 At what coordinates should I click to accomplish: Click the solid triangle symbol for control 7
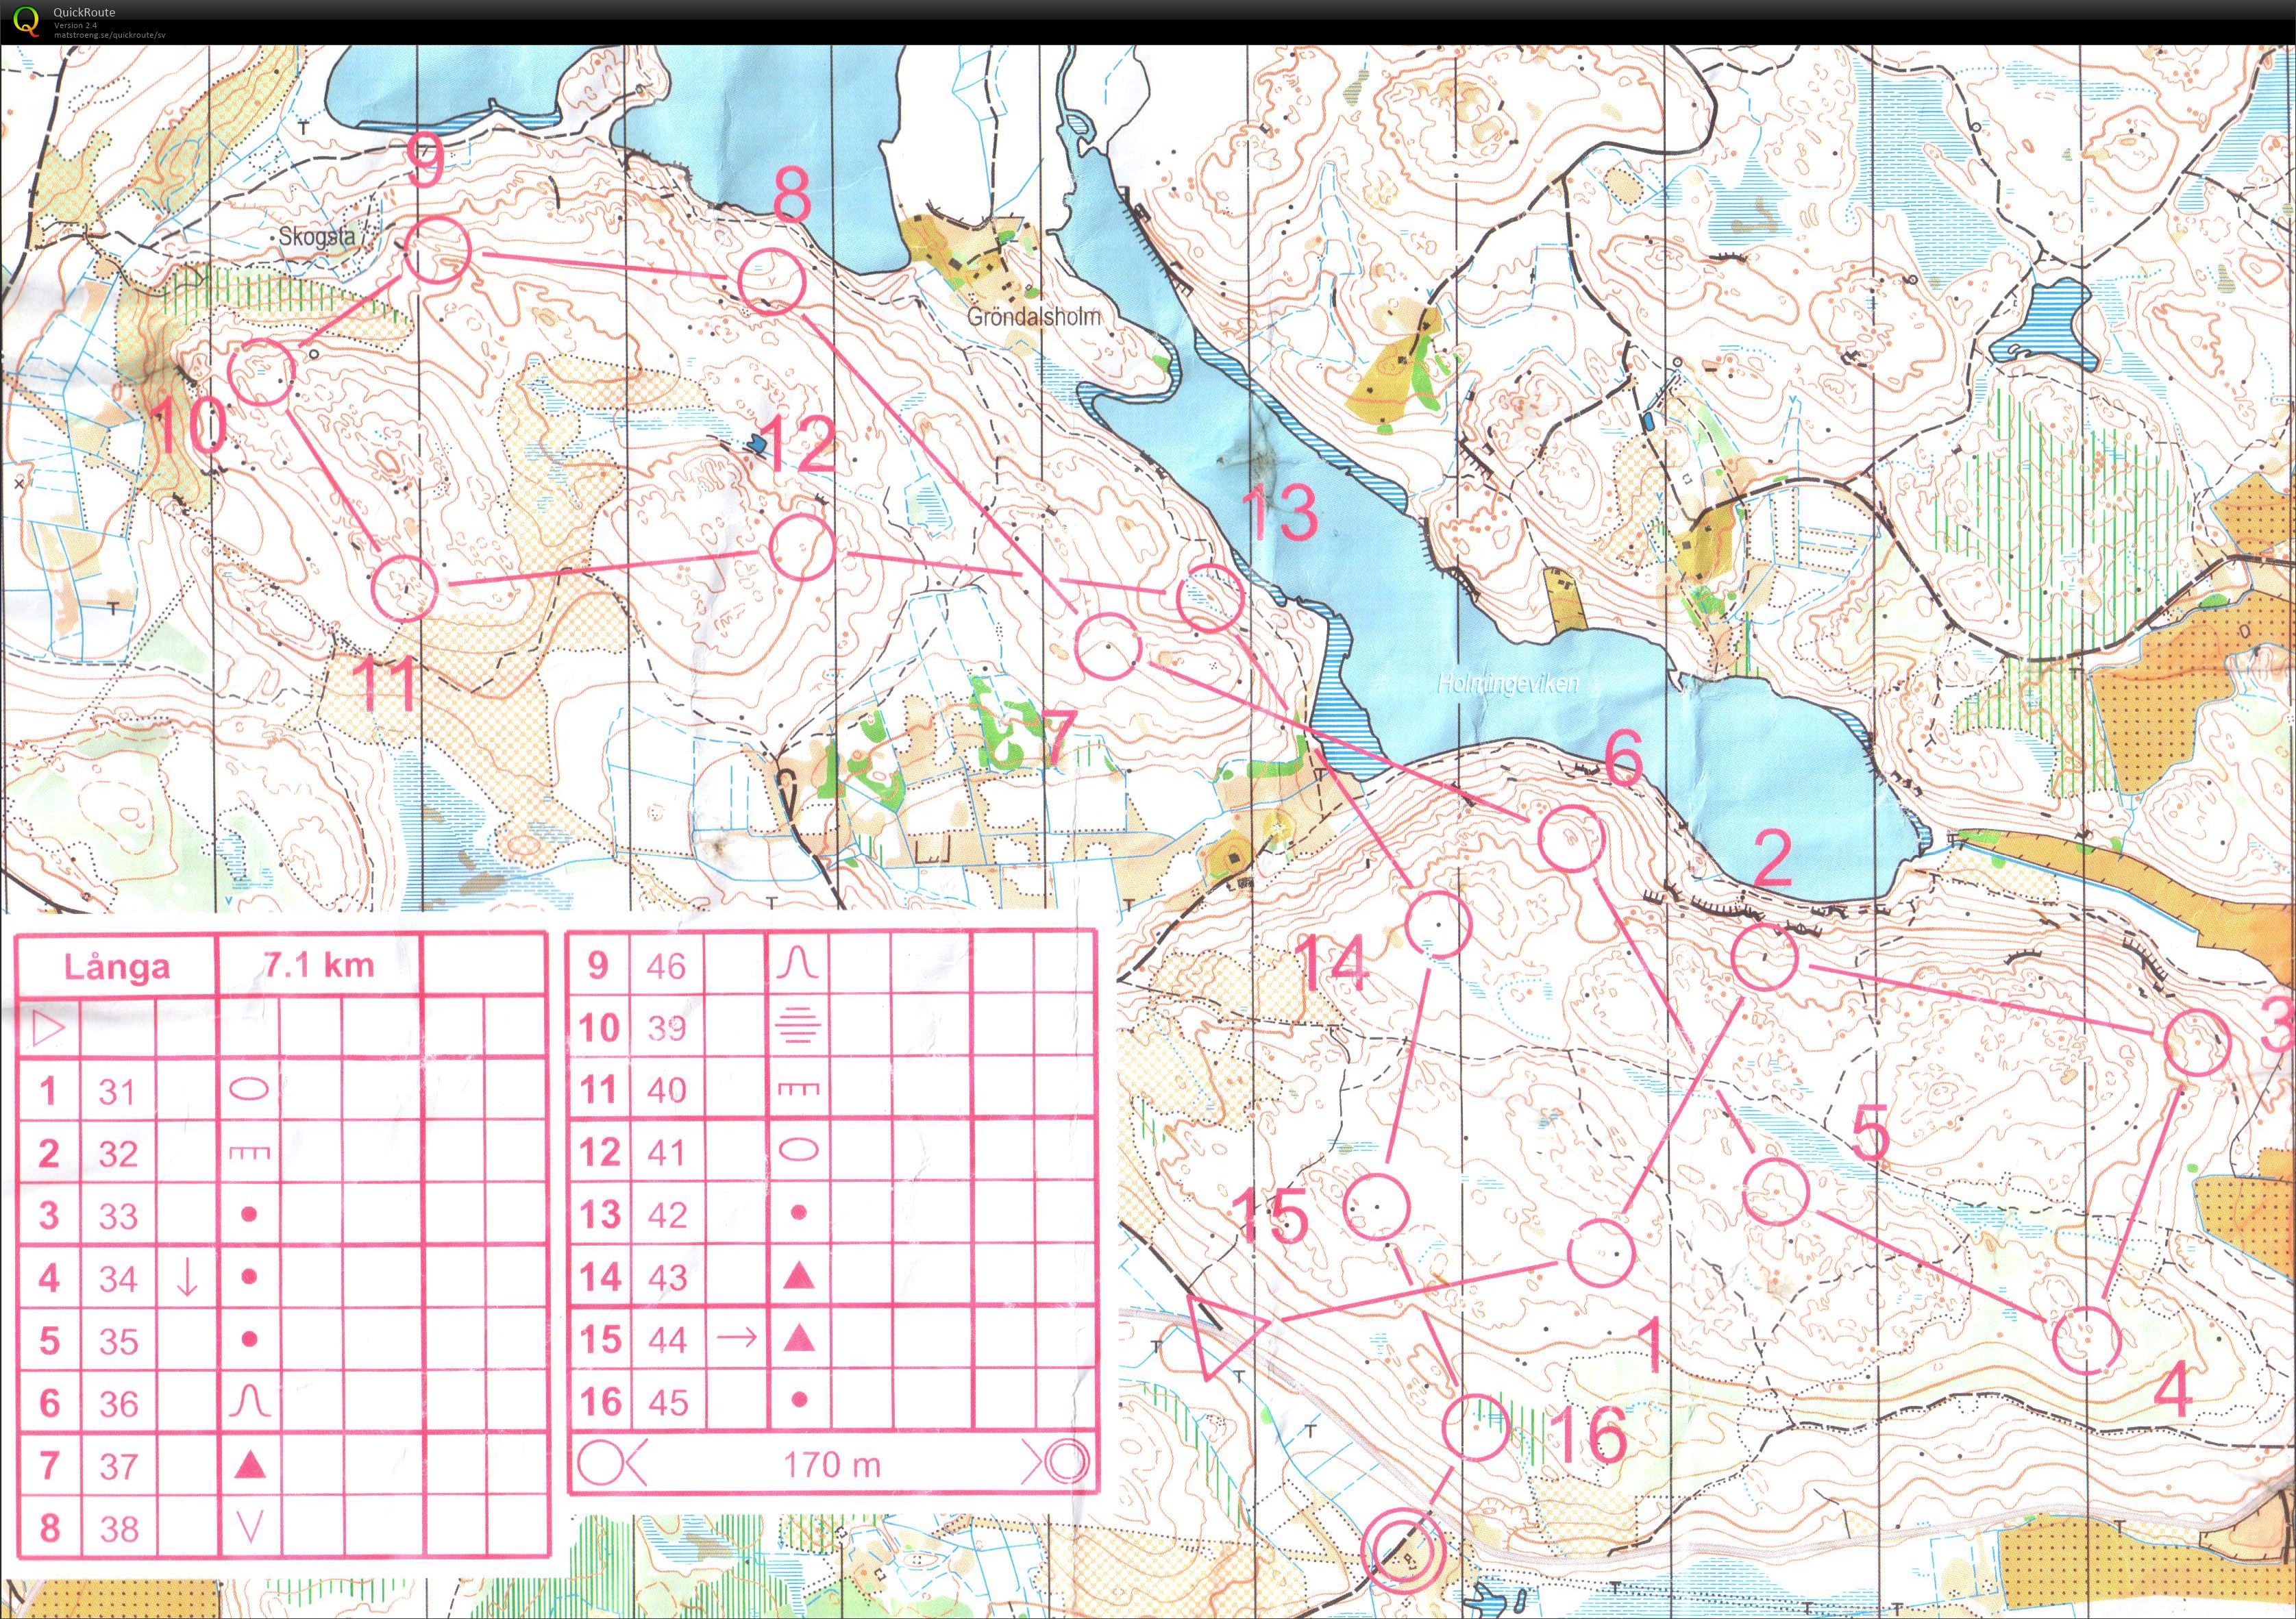[x=250, y=1465]
